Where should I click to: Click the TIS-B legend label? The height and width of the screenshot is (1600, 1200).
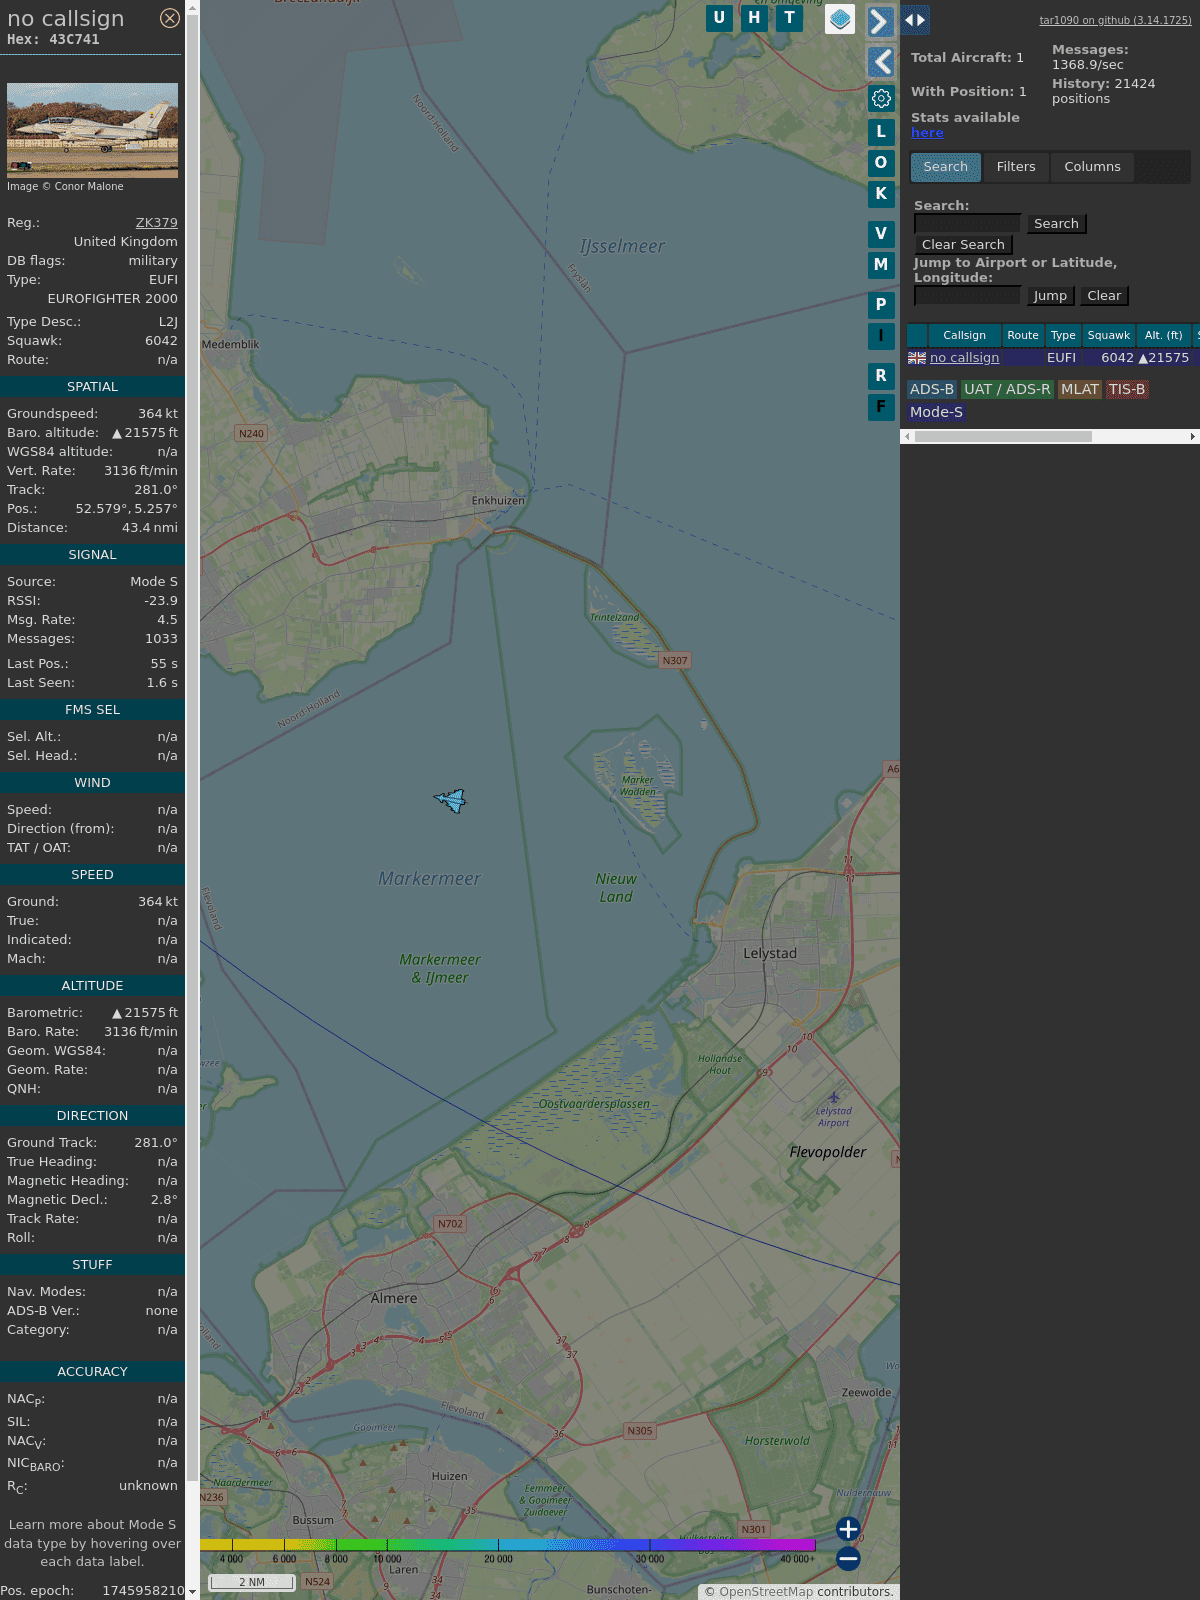pos(1127,390)
